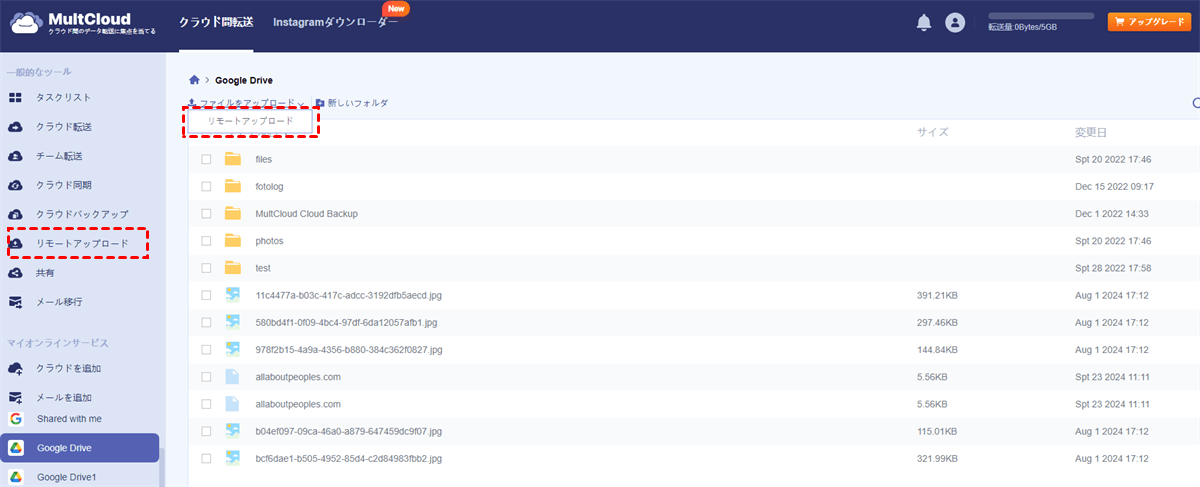1200x487 pixels.
Task: Click the MultCloud logo
Action: 82,24
